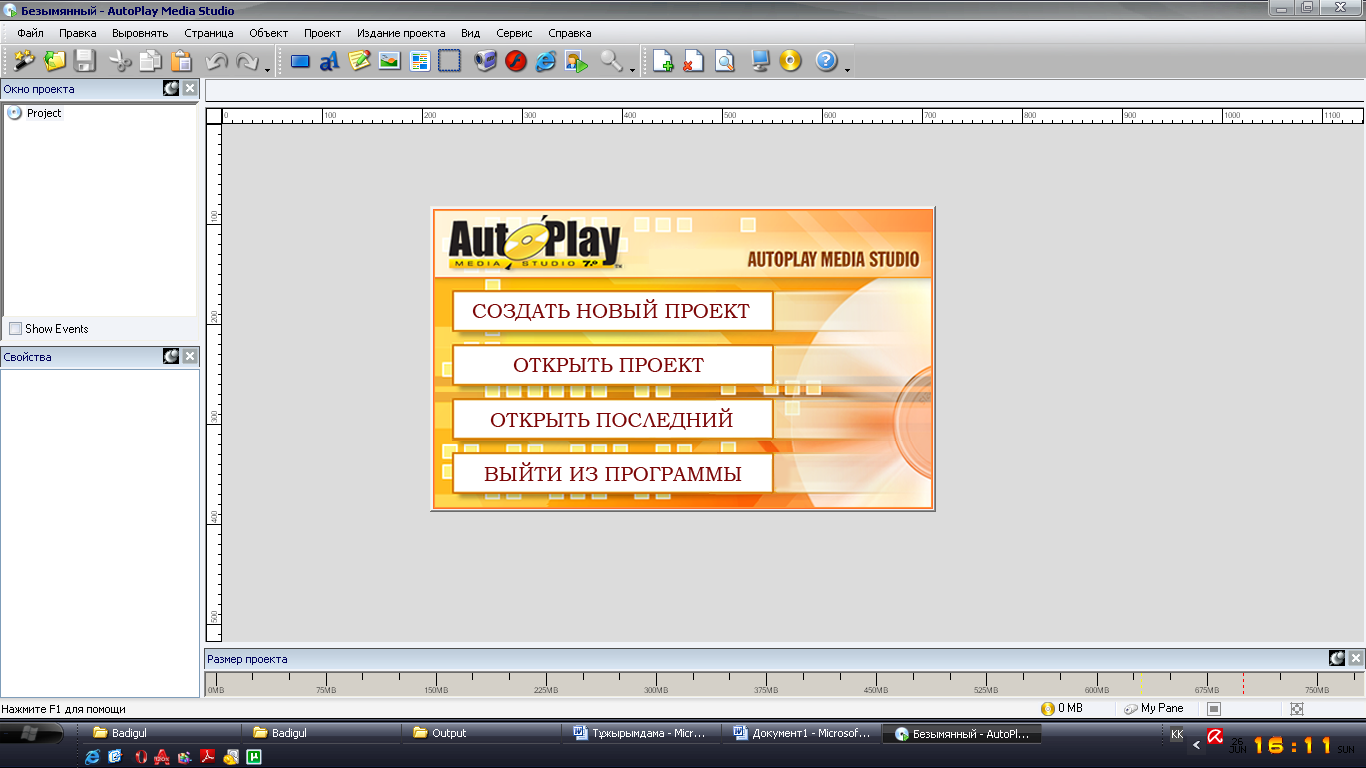Click the monitor Preview project icon
Viewport: 1366px width, 768px height.
point(761,61)
